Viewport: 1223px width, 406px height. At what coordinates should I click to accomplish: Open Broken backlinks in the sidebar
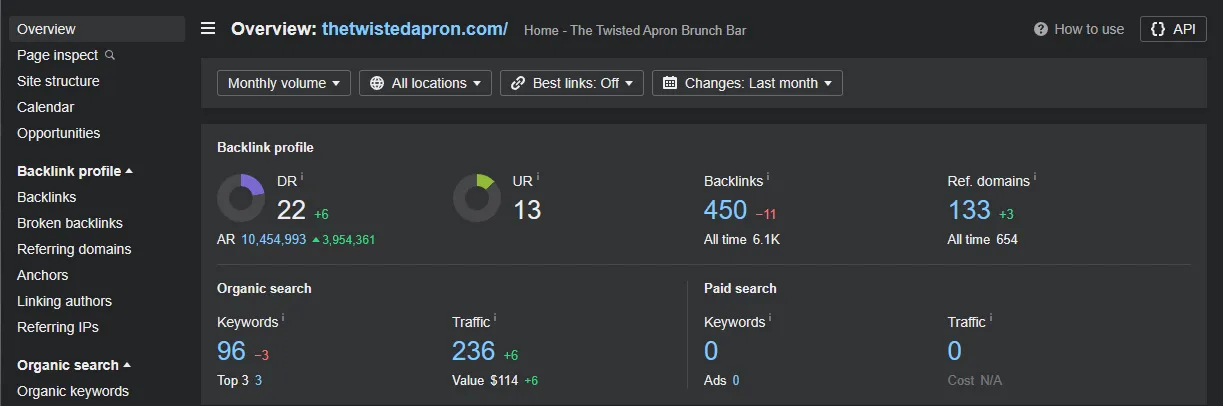70,223
